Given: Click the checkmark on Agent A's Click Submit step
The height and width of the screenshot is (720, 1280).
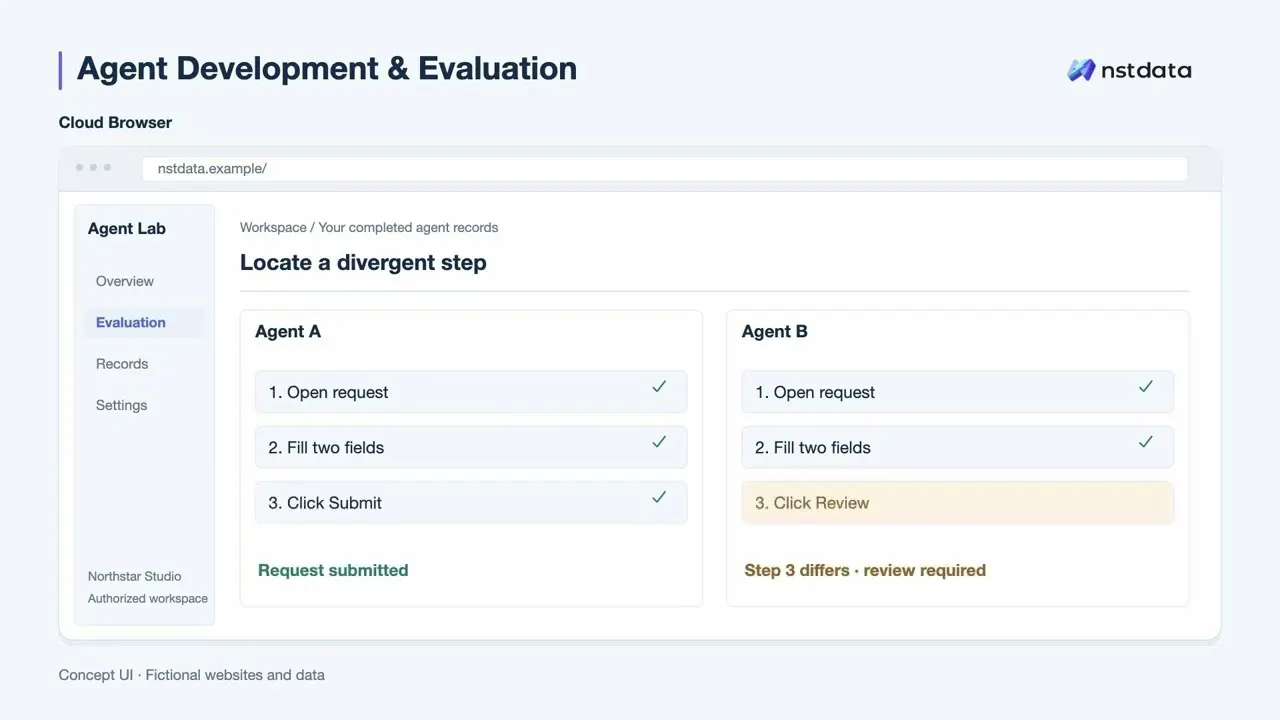Looking at the screenshot, I should 659,496.
